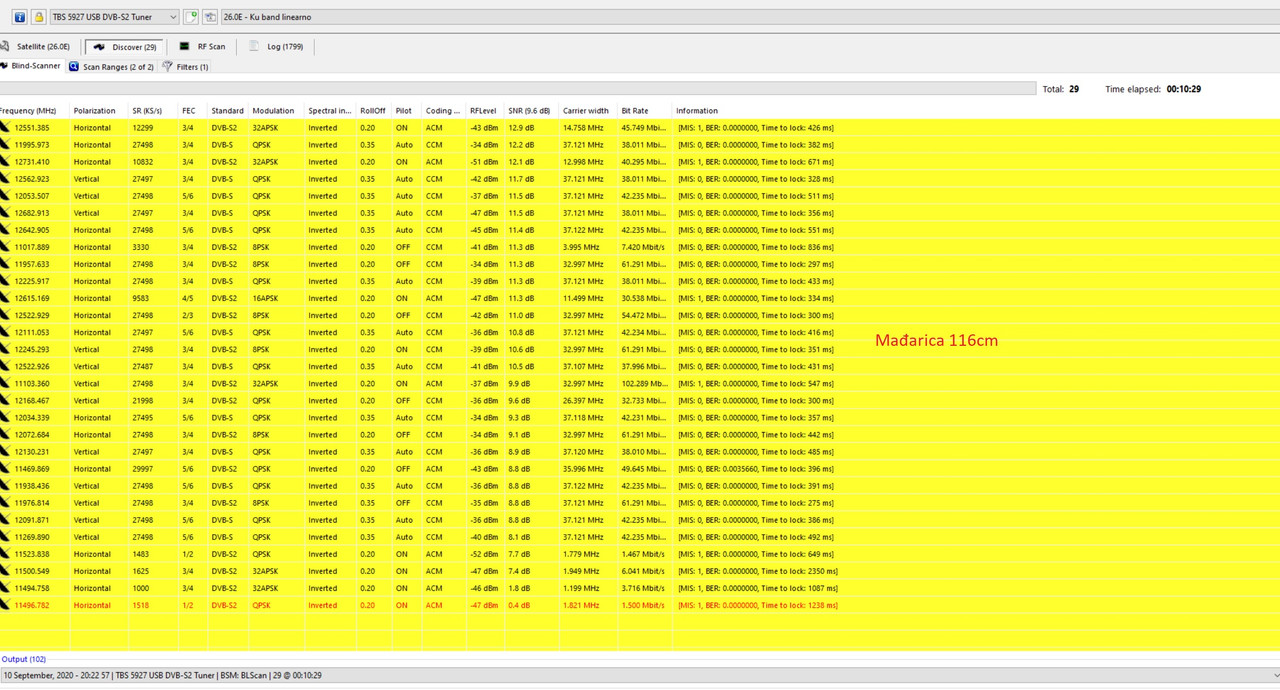The height and width of the screenshot is (690, 1280).
Task: Click the signal icon of row 12551.385
Action: (x=5, y=127)
